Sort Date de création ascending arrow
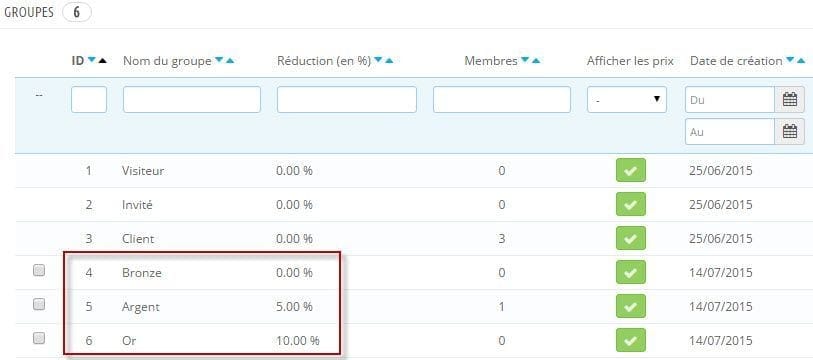813x360 pixels. point(801,61)
